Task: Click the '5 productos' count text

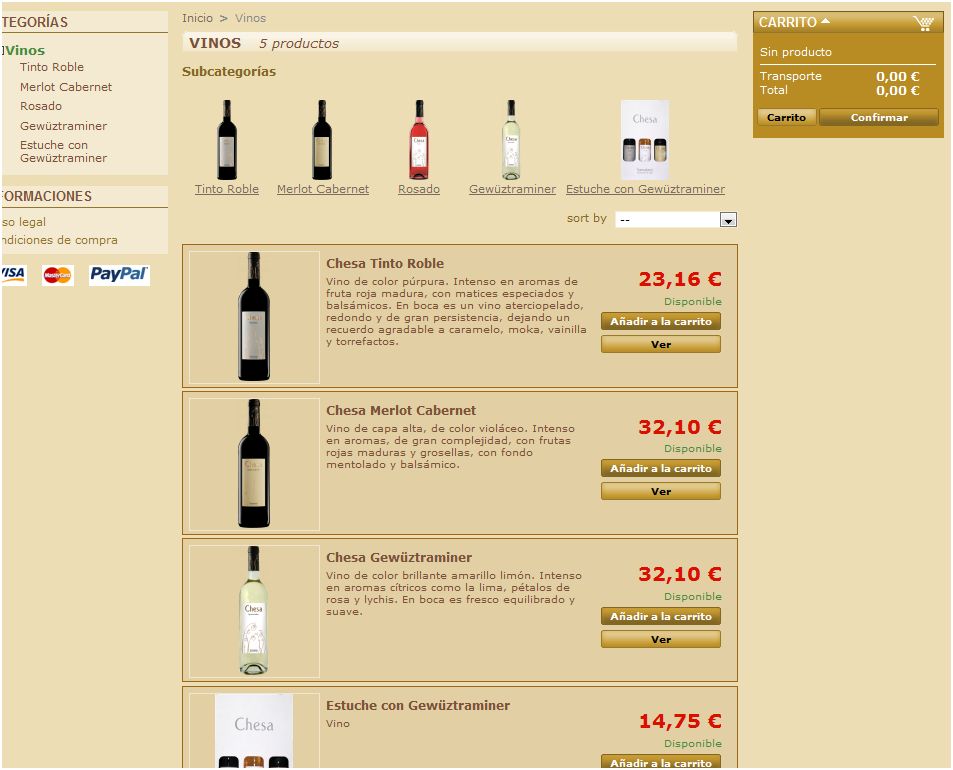Action: [x=299, y=44]
